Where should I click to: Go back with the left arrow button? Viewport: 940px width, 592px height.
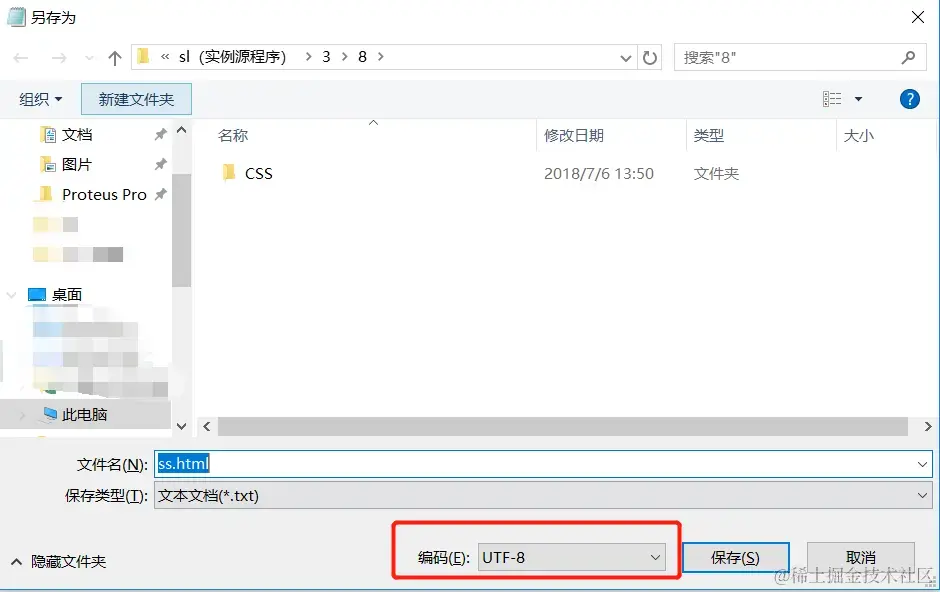(21, 58)
